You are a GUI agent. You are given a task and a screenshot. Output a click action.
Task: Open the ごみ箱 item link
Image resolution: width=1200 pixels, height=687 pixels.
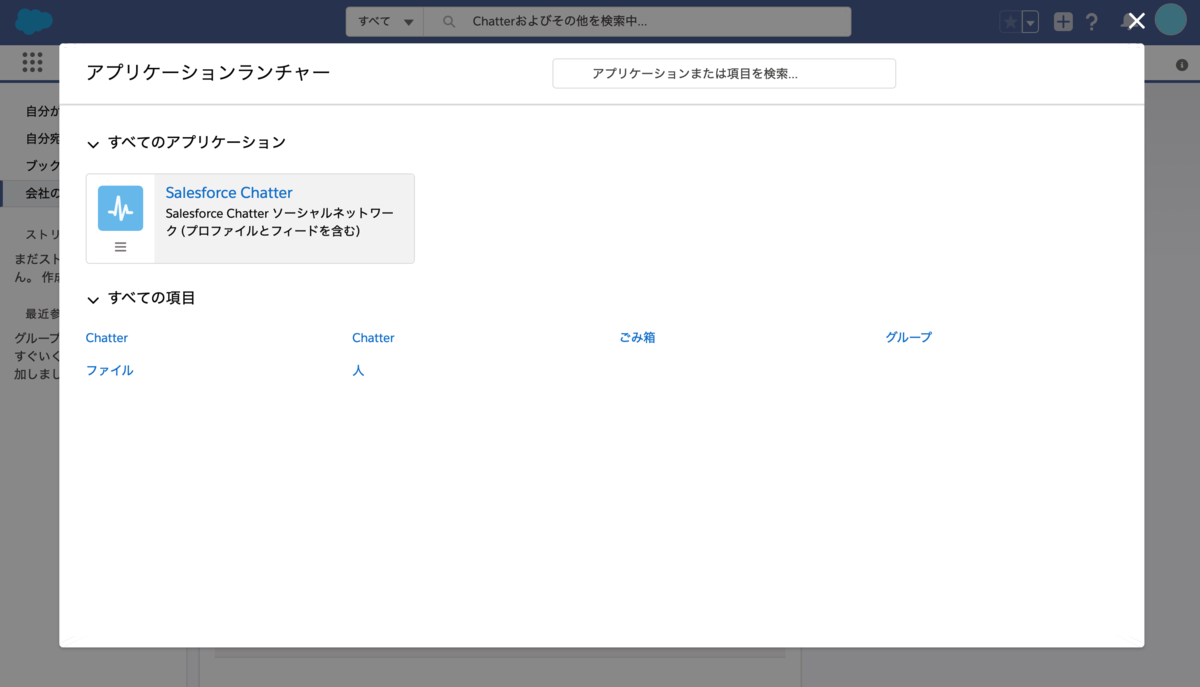637,337
